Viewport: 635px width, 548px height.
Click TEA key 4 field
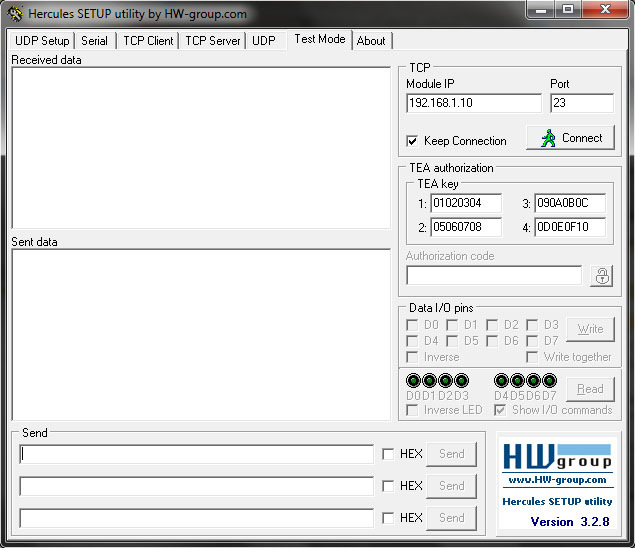(570, 227)
